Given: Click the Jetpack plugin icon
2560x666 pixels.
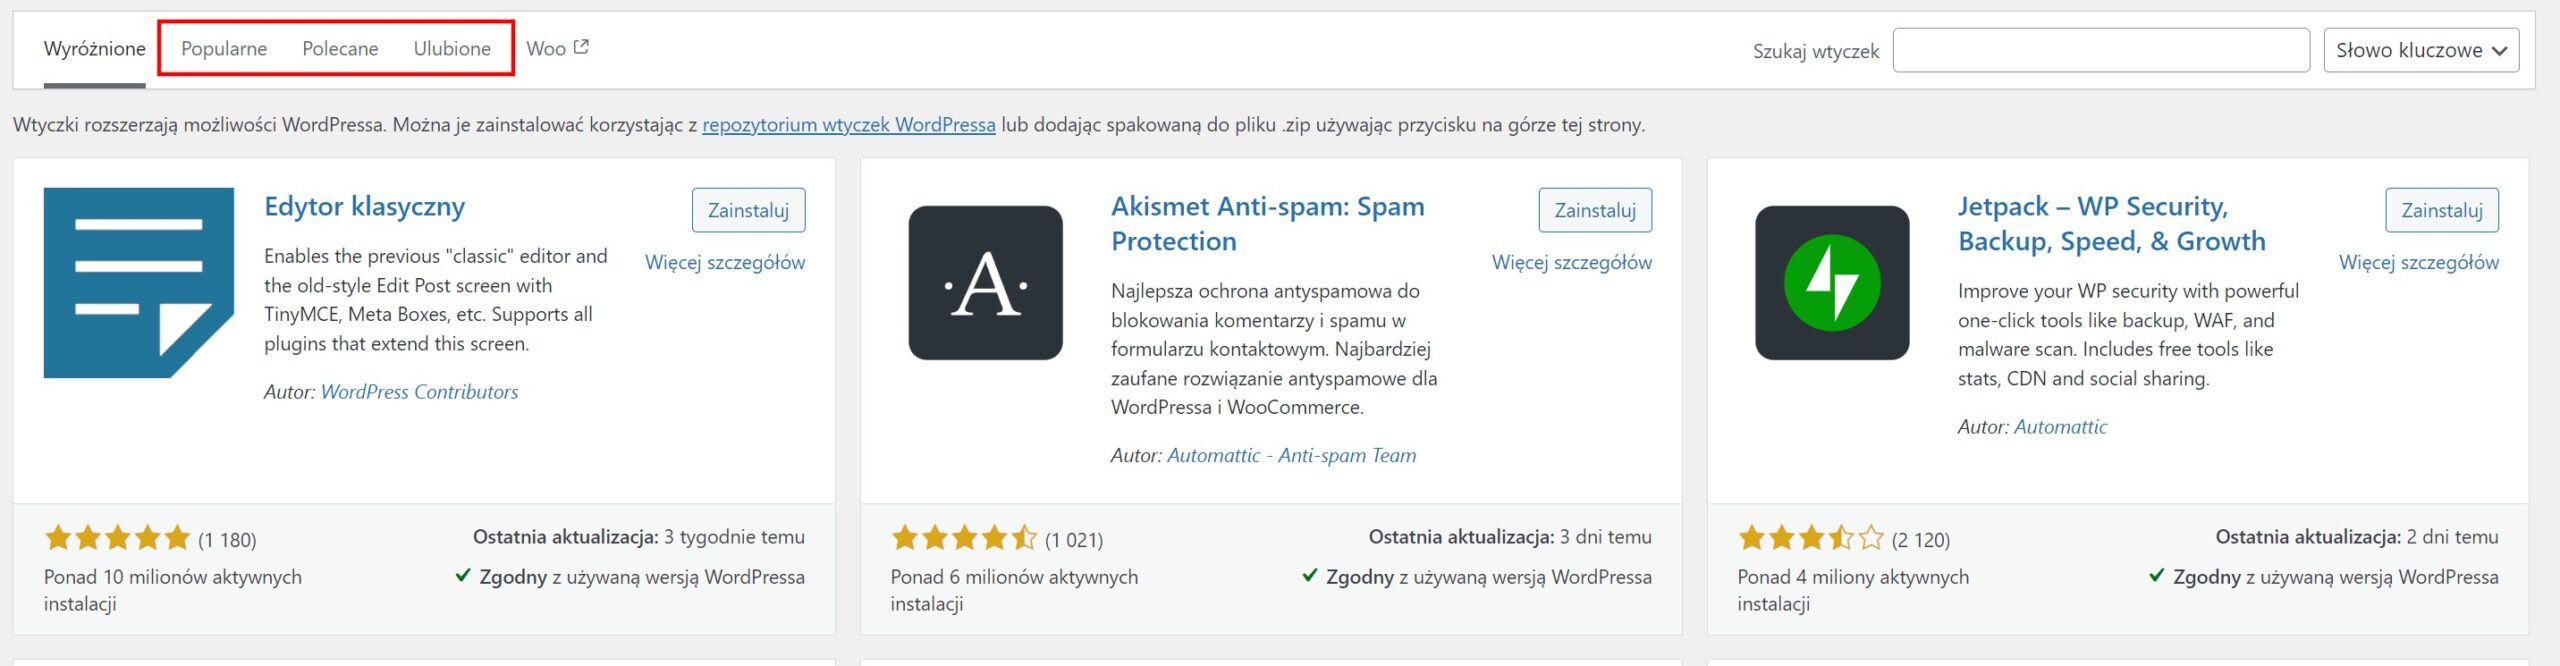Looking at the screenshot, I should pyautogui.click(x=1832, y=283).
